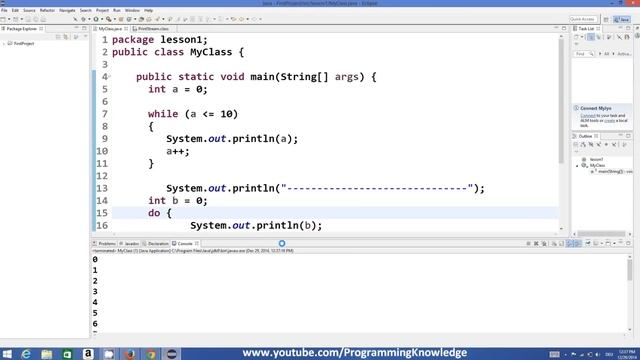
Task: Click the Console vertical scrollbar
Action: (630, 270)
